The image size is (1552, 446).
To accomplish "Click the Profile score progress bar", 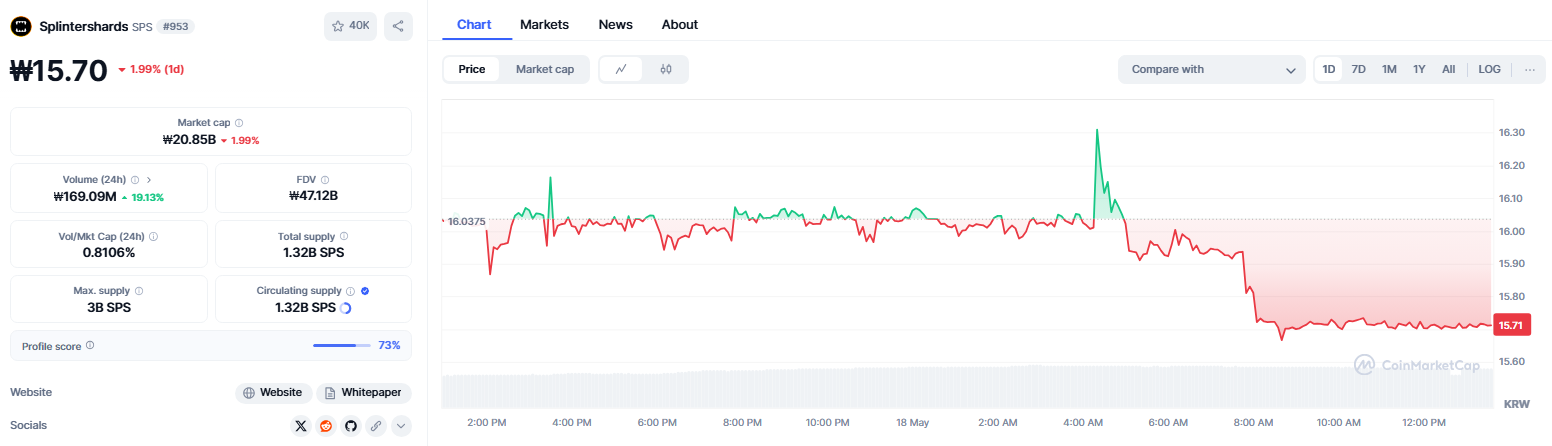I will [x=341, y=345].
